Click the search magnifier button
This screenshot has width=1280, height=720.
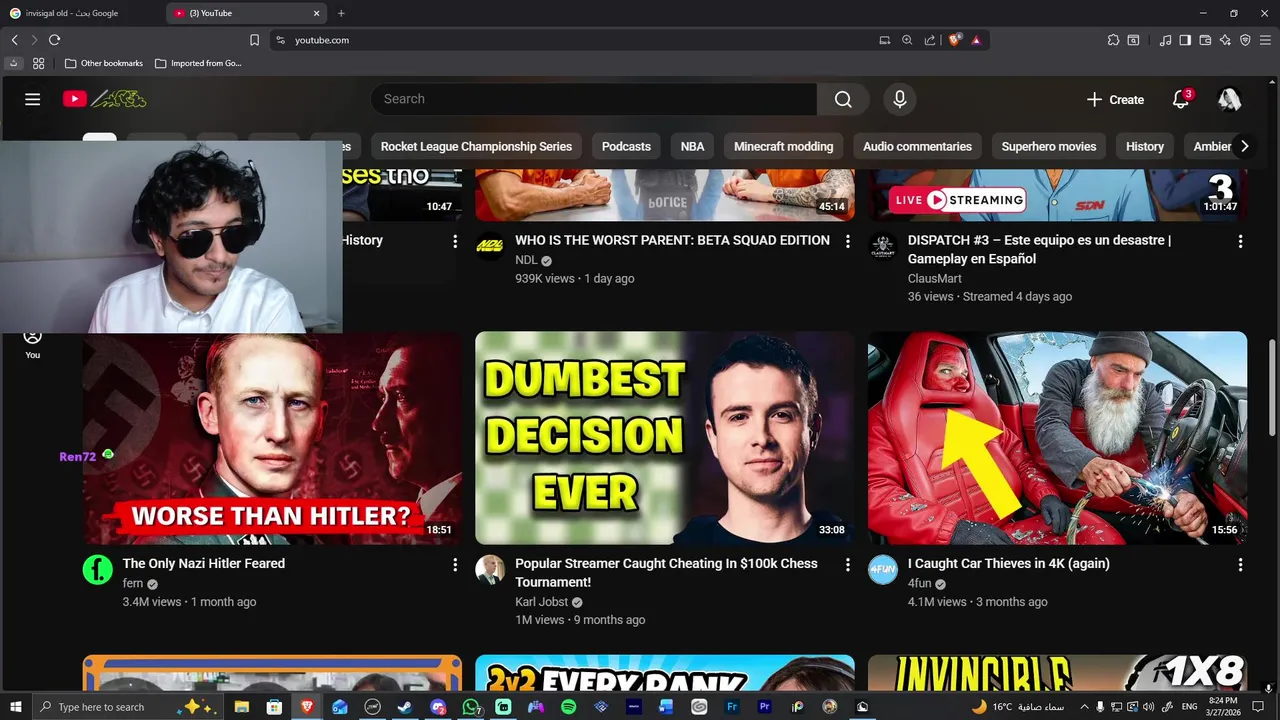click(x=843, y=99)
